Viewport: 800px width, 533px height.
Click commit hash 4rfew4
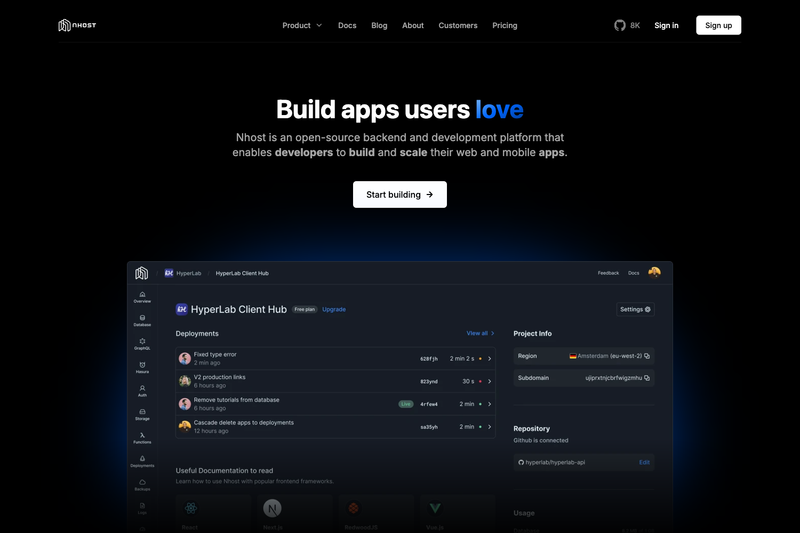tap(429, 404)
